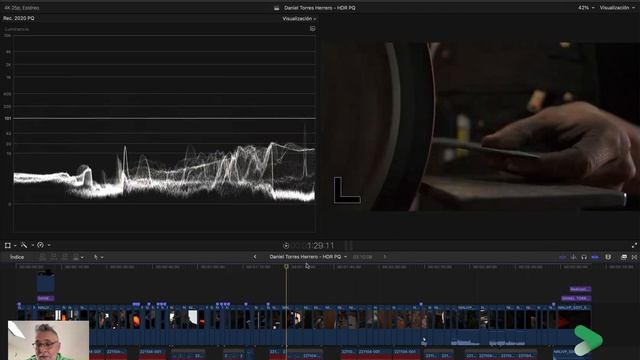Click the playhead marker on the timeline ruler
Viewport: 640px width, 360px height.
coord(287,266)
